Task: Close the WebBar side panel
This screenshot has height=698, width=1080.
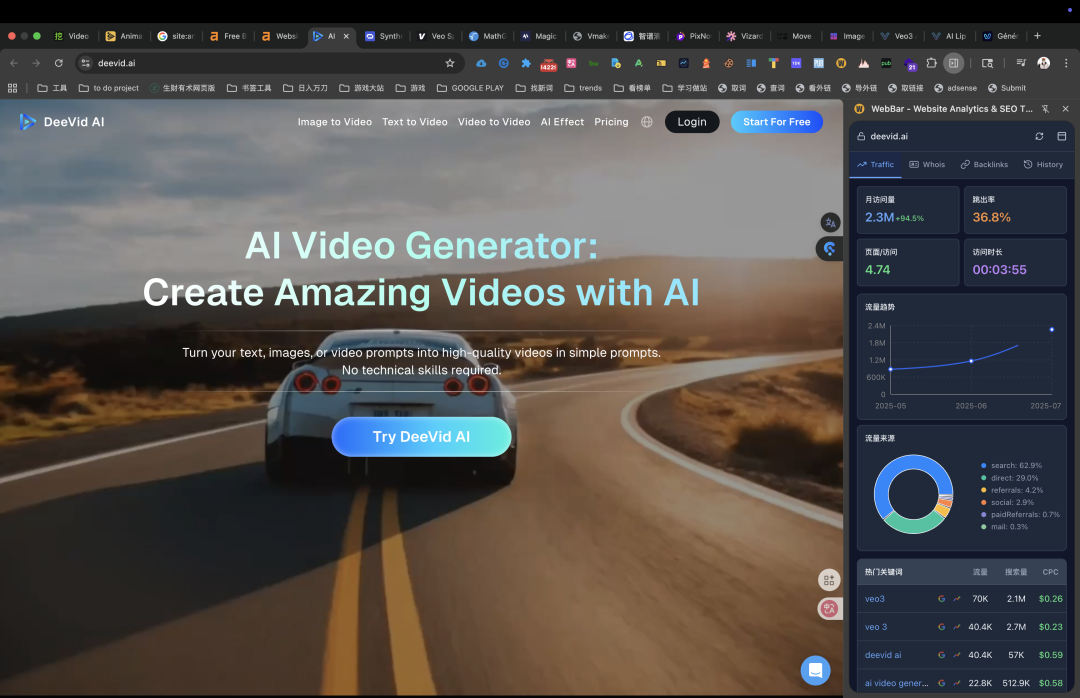Action: 1066,109
